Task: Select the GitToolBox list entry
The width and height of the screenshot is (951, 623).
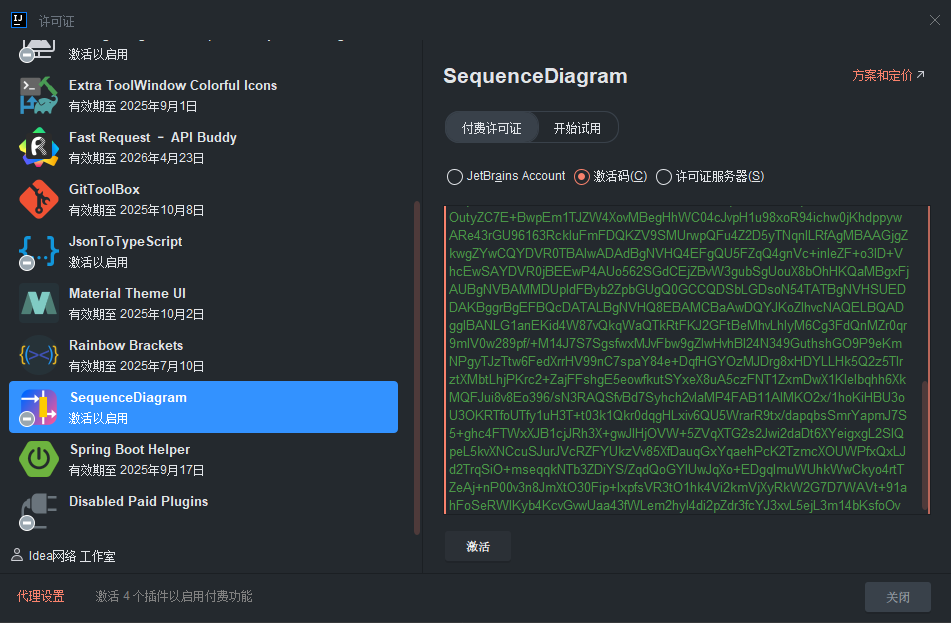Action: click(203, 199)
